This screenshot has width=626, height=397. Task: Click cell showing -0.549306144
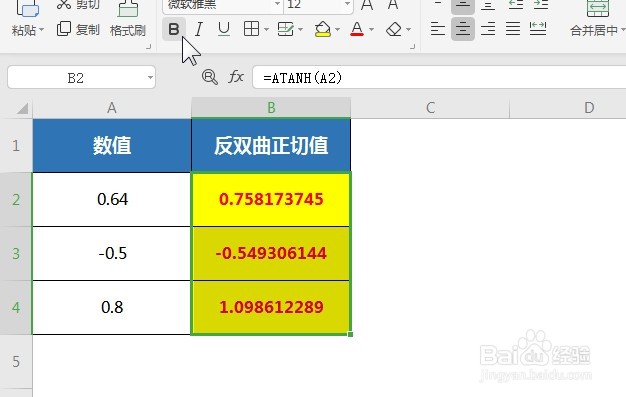tap(271, 253)
